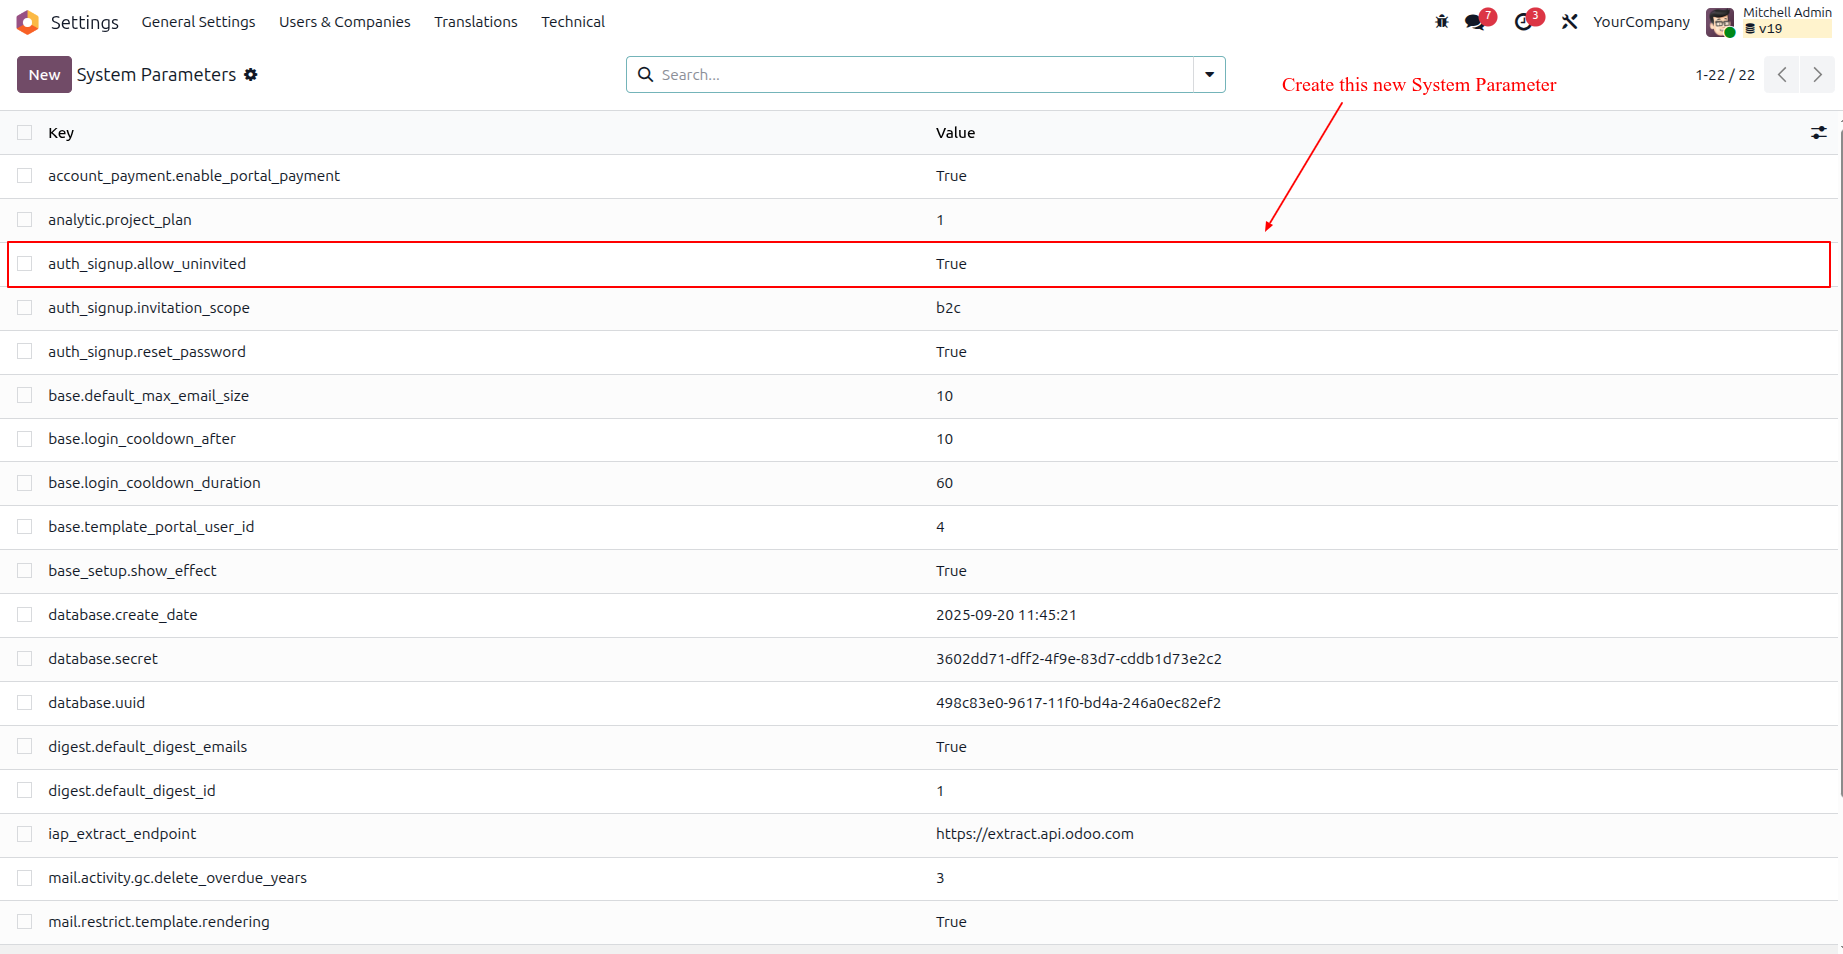Check mail.activity.gc.delete_overdue_years row checkbox

[25, 878]
